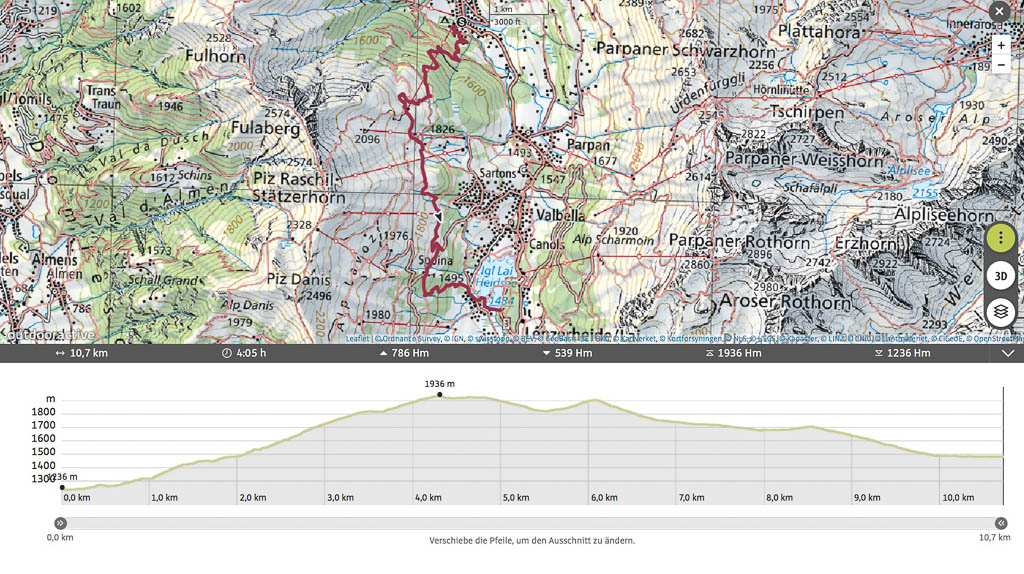Click the Leaflet attribution link
The height and width of the screenshot is (574, 1024).
pos(357,339)
